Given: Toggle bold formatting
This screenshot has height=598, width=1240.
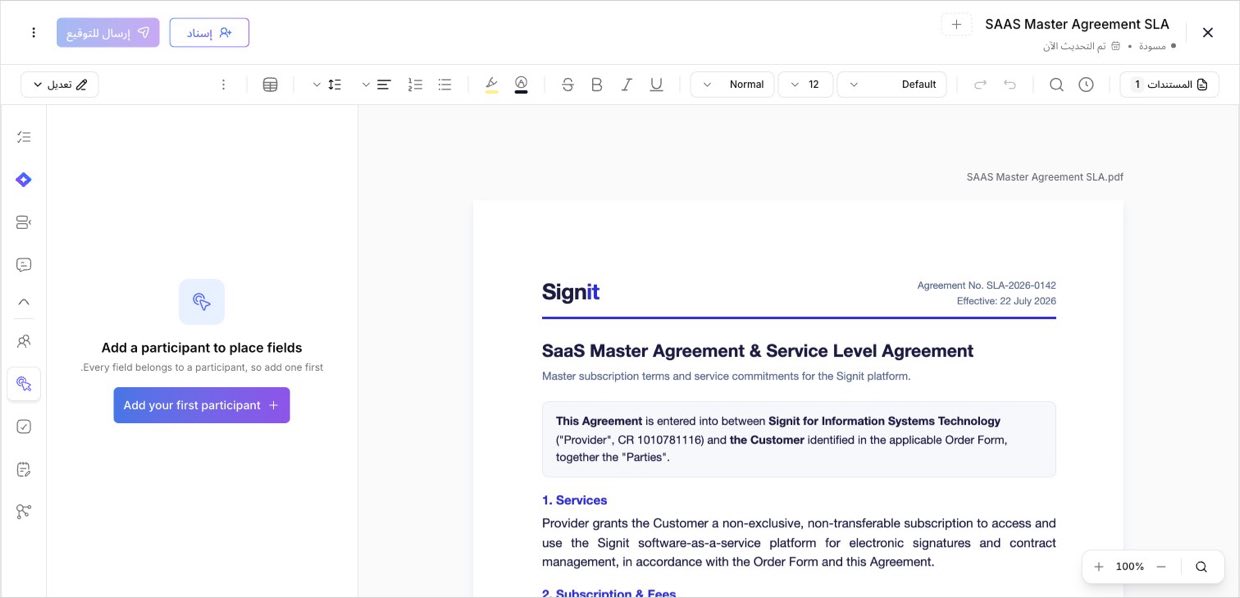Looking at the screenshot, I should (x=597, y=85).
